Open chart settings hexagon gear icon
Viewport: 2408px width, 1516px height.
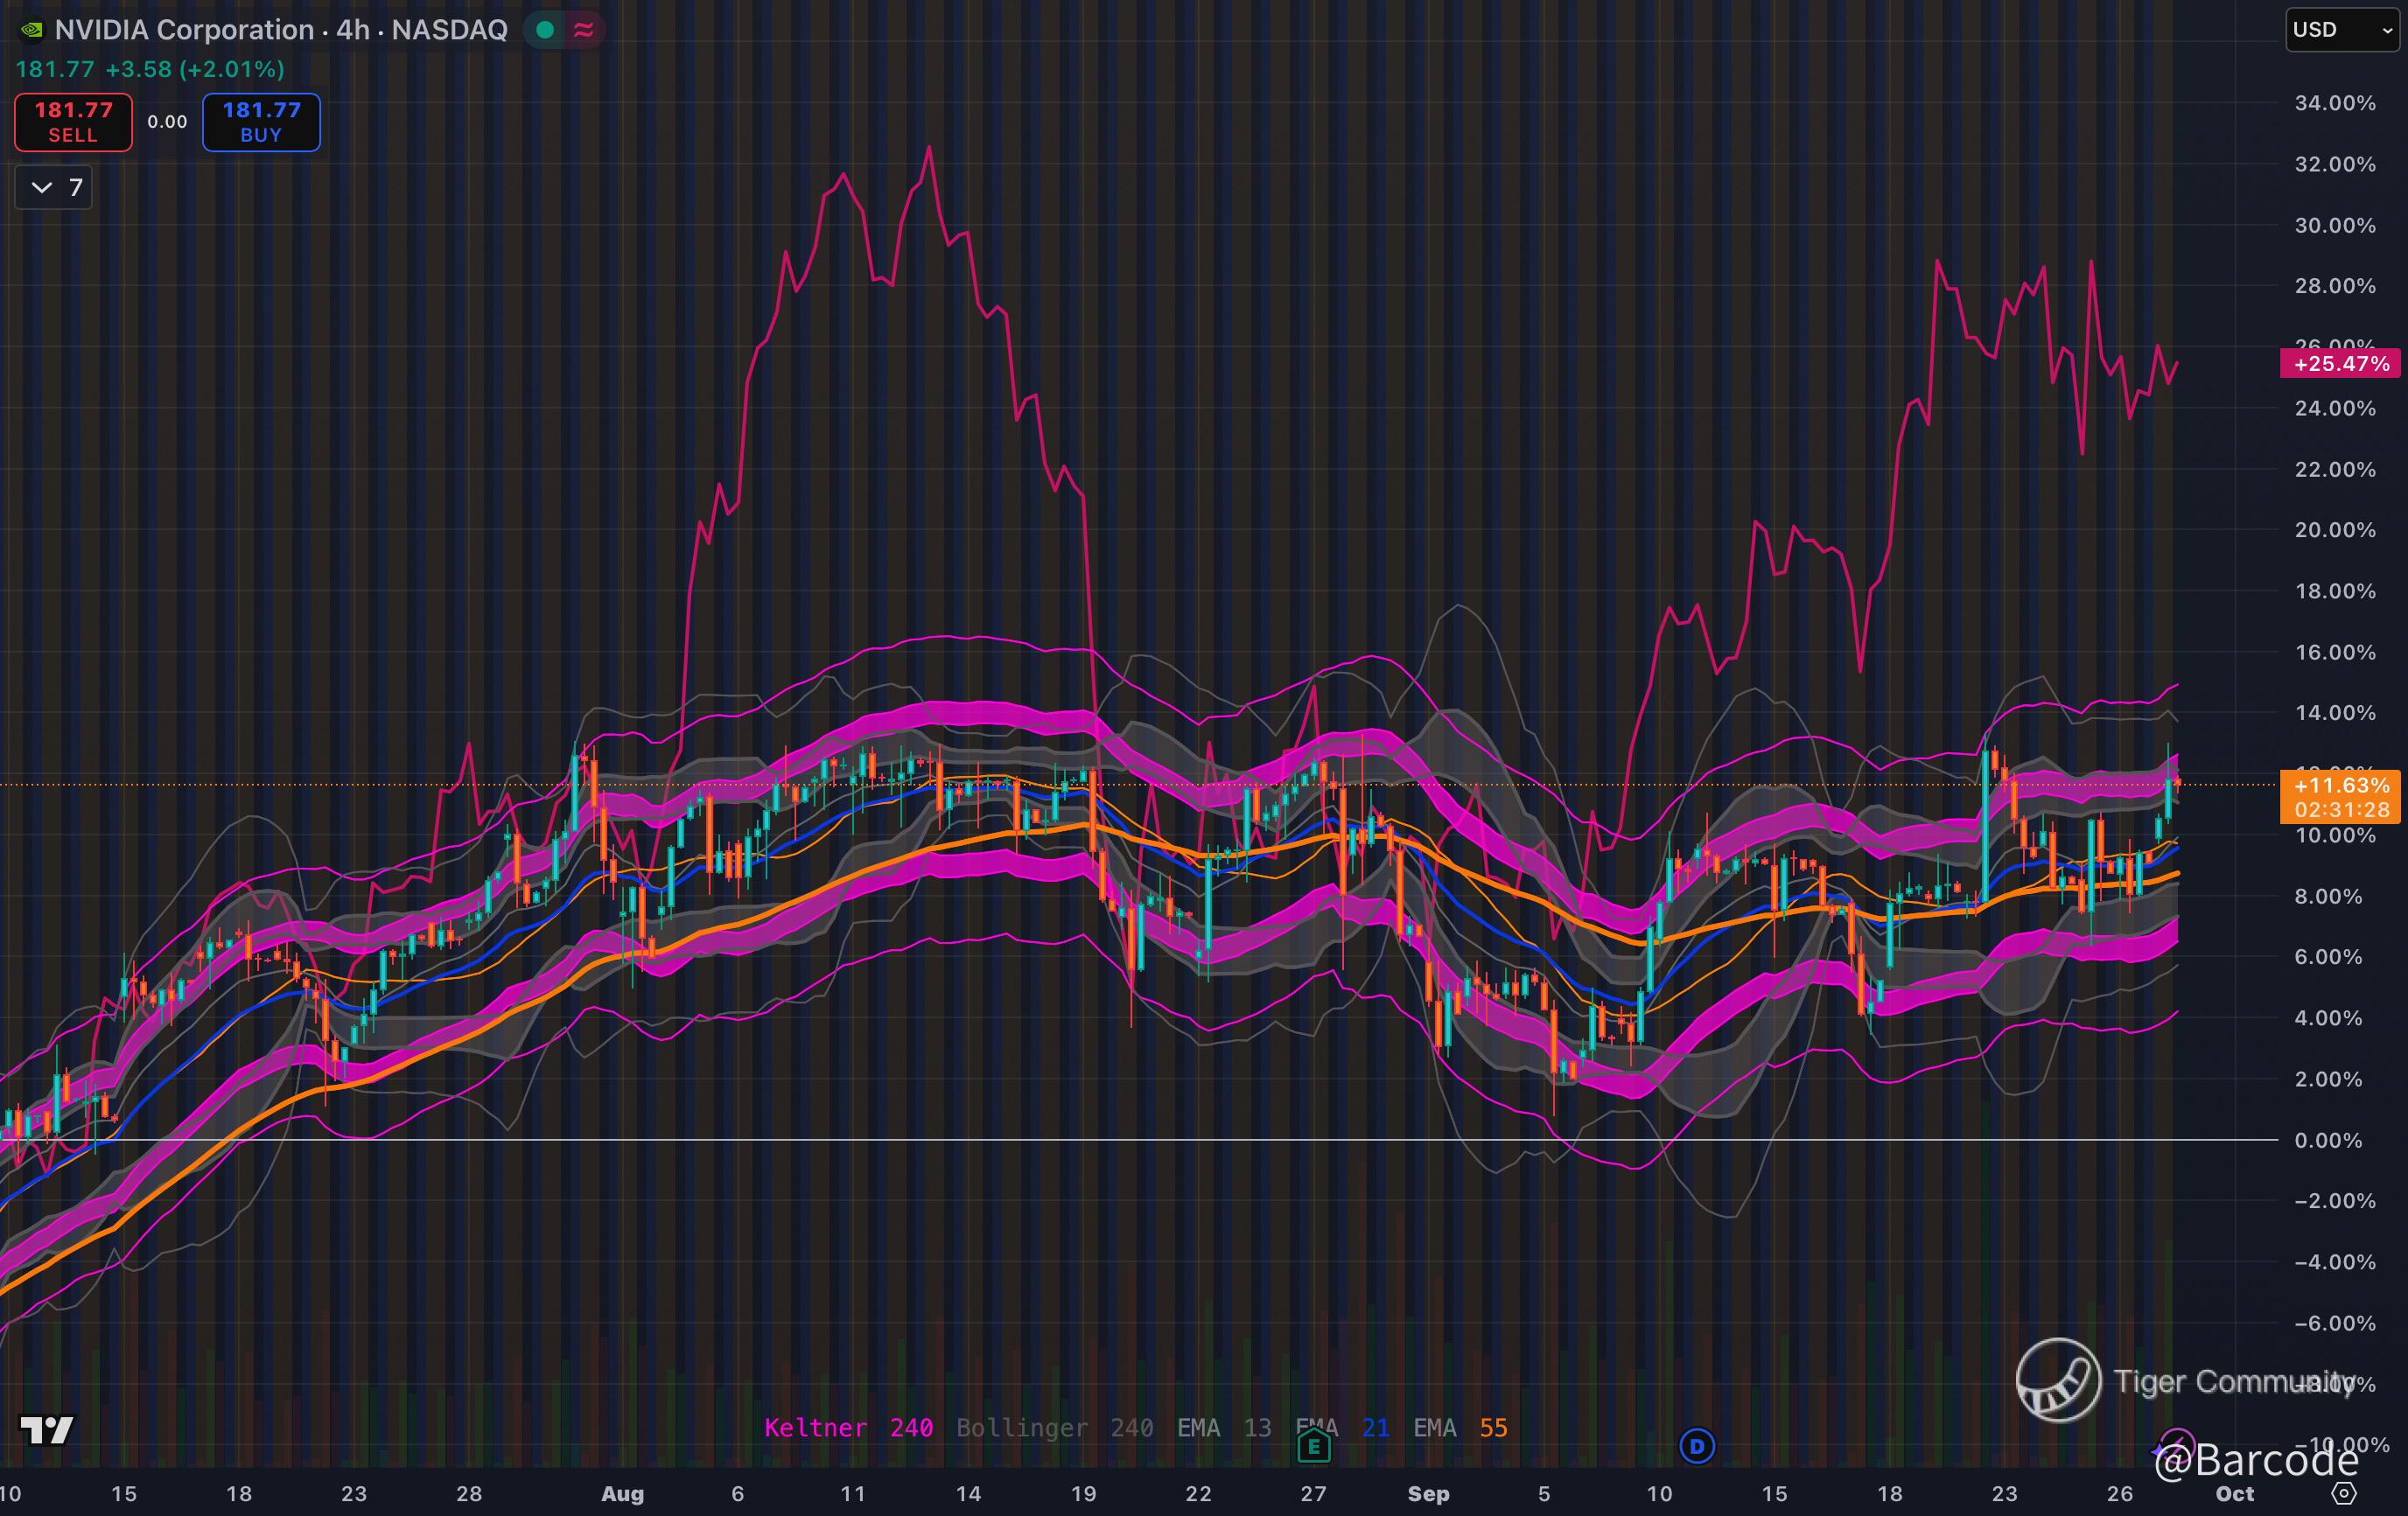pyautogui.click(x=2344, y=1493)
